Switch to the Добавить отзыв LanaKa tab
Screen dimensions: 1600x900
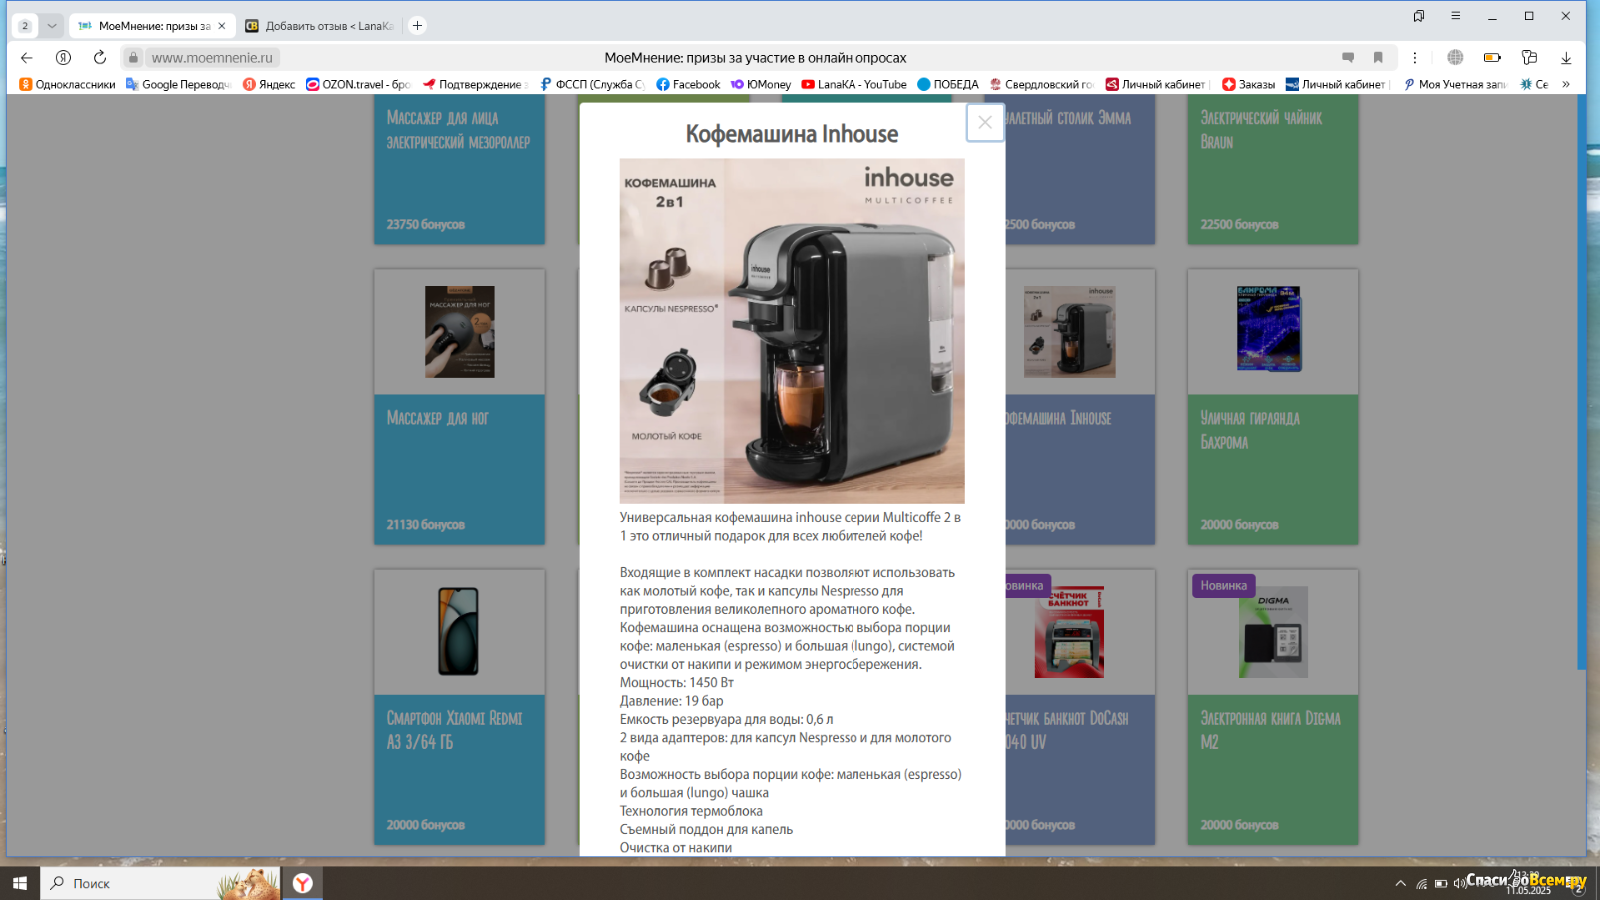(x=319, y=26)
